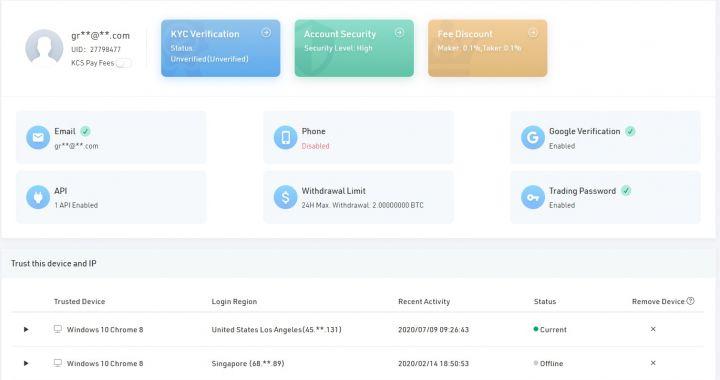720x380 pixels.
Task: Remove the Offline Singapore device
Action: (x=653, y=363)
